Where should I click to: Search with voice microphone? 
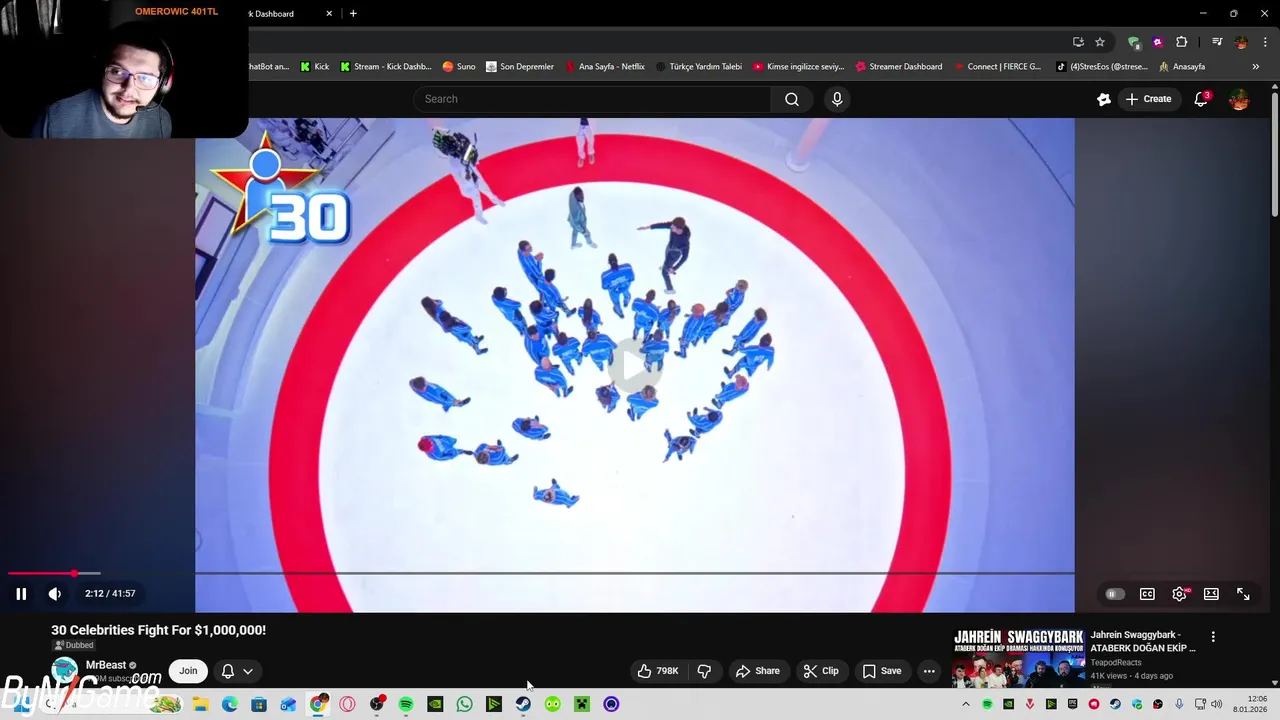coord(837,99)
